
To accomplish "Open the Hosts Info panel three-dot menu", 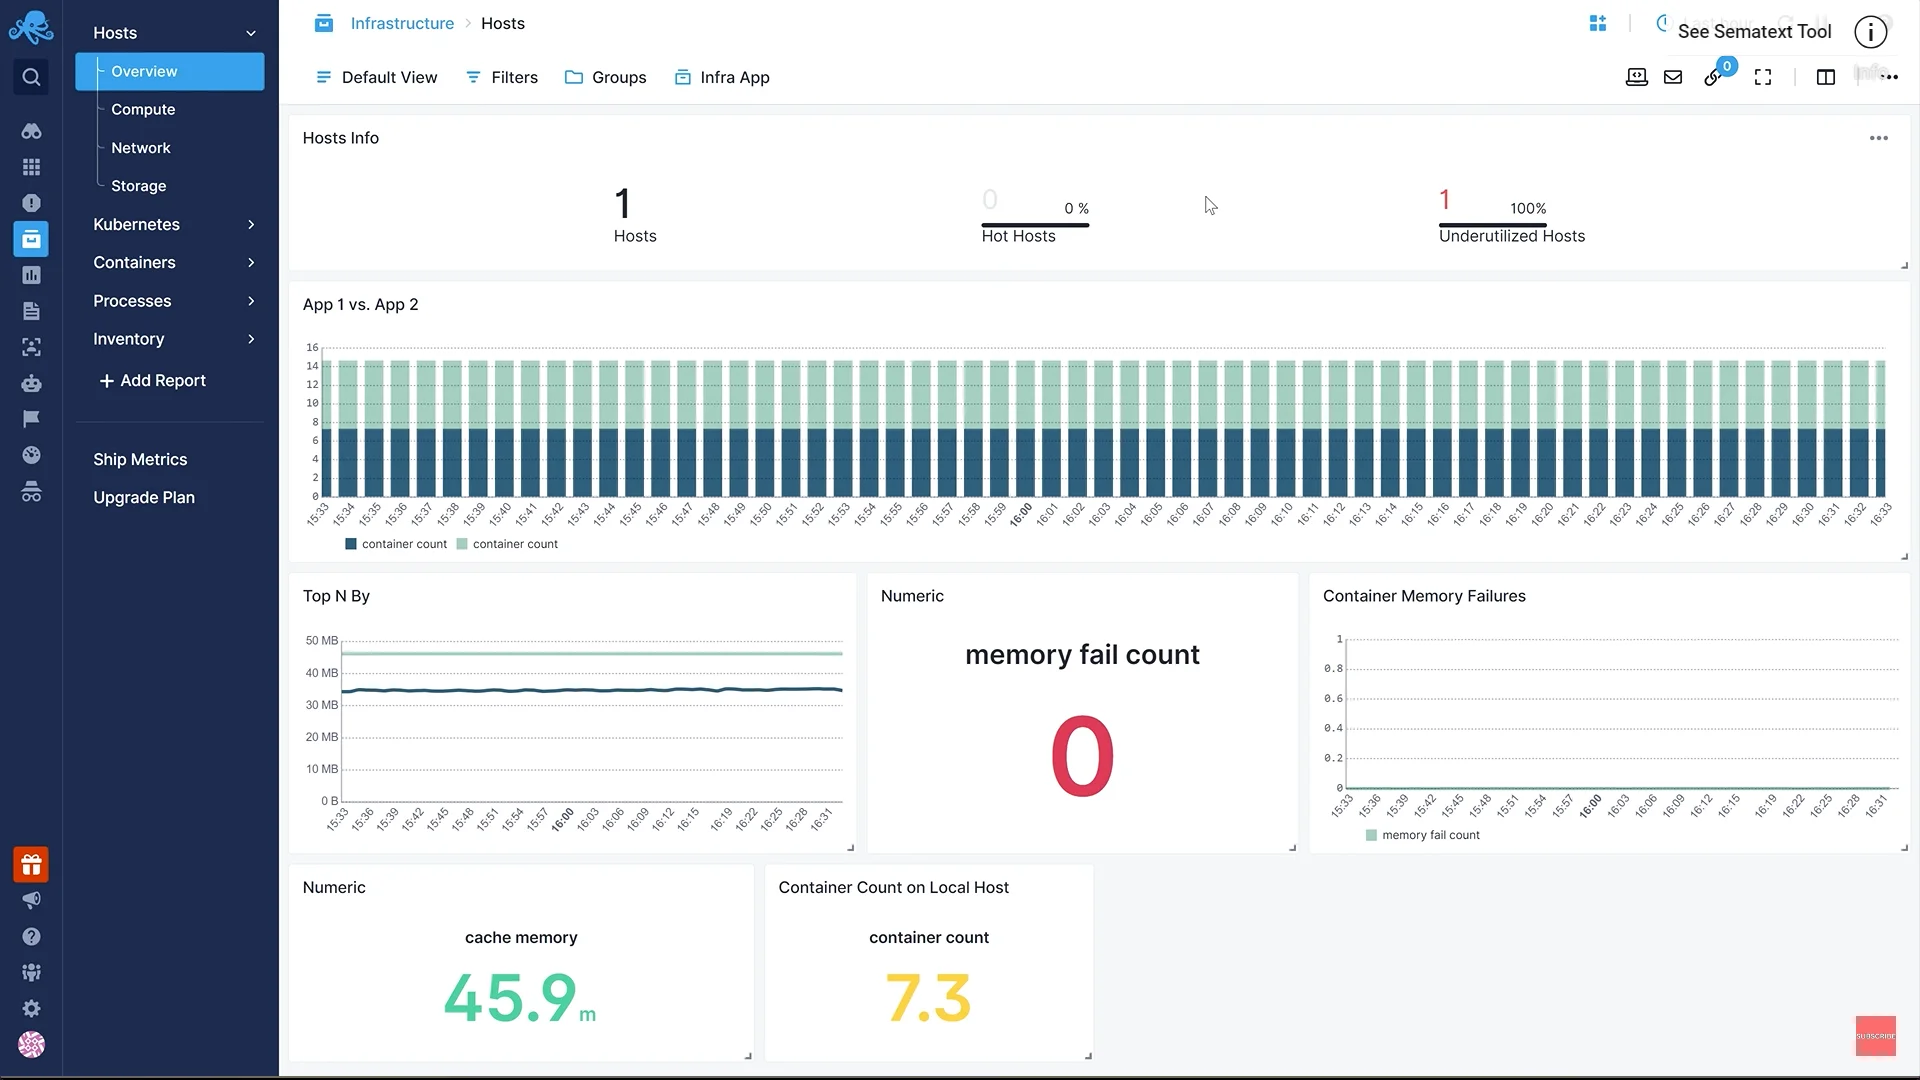I will (x=1879, y=138).
